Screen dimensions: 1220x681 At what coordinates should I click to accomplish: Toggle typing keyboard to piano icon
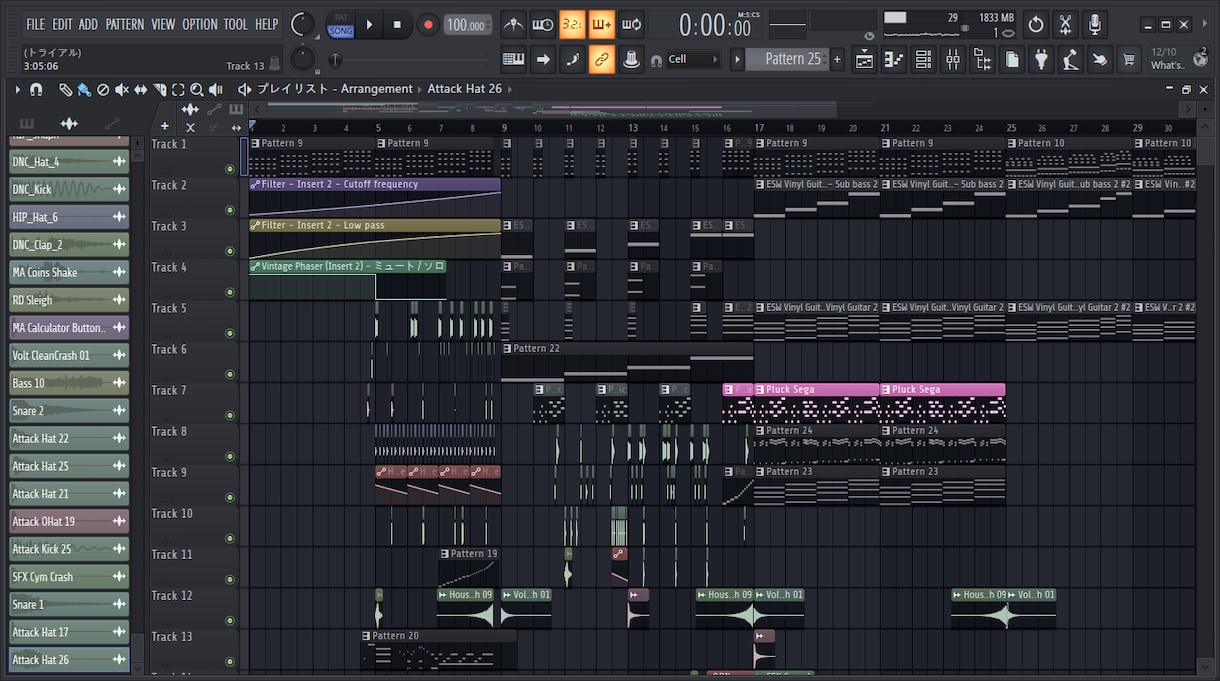[514, 59]
